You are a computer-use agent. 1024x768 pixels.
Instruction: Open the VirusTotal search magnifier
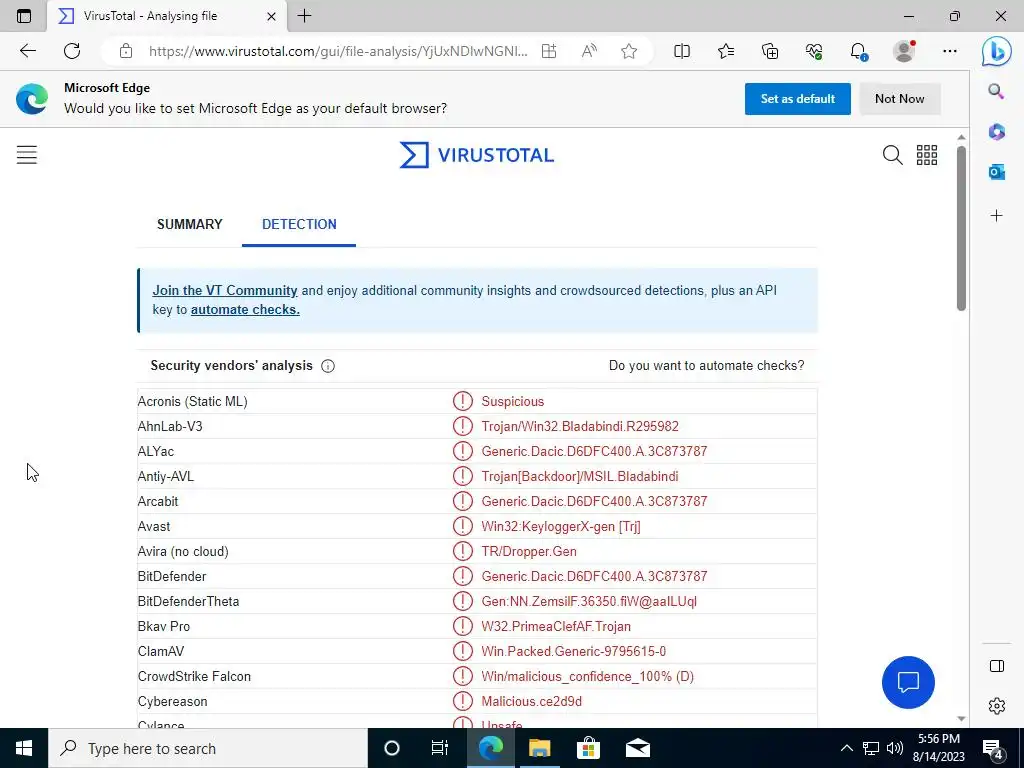(892, 155)
